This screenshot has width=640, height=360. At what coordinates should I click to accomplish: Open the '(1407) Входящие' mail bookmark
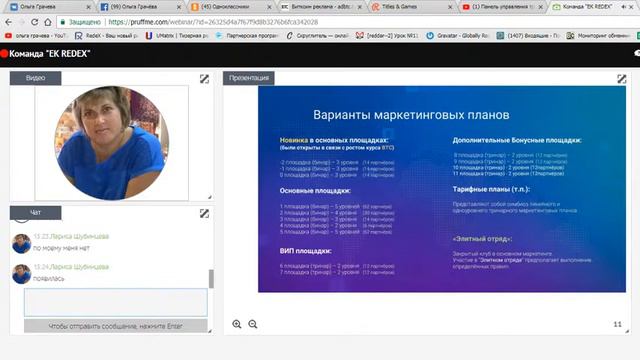[x=528, y=36]
